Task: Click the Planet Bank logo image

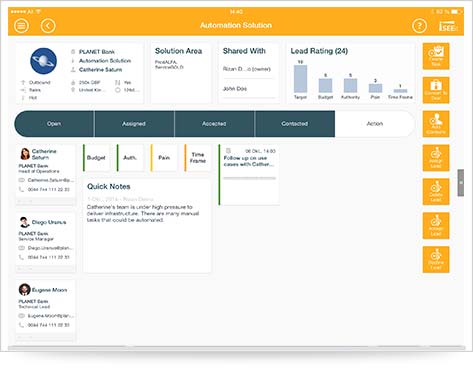Action: (x=44, y=61)
